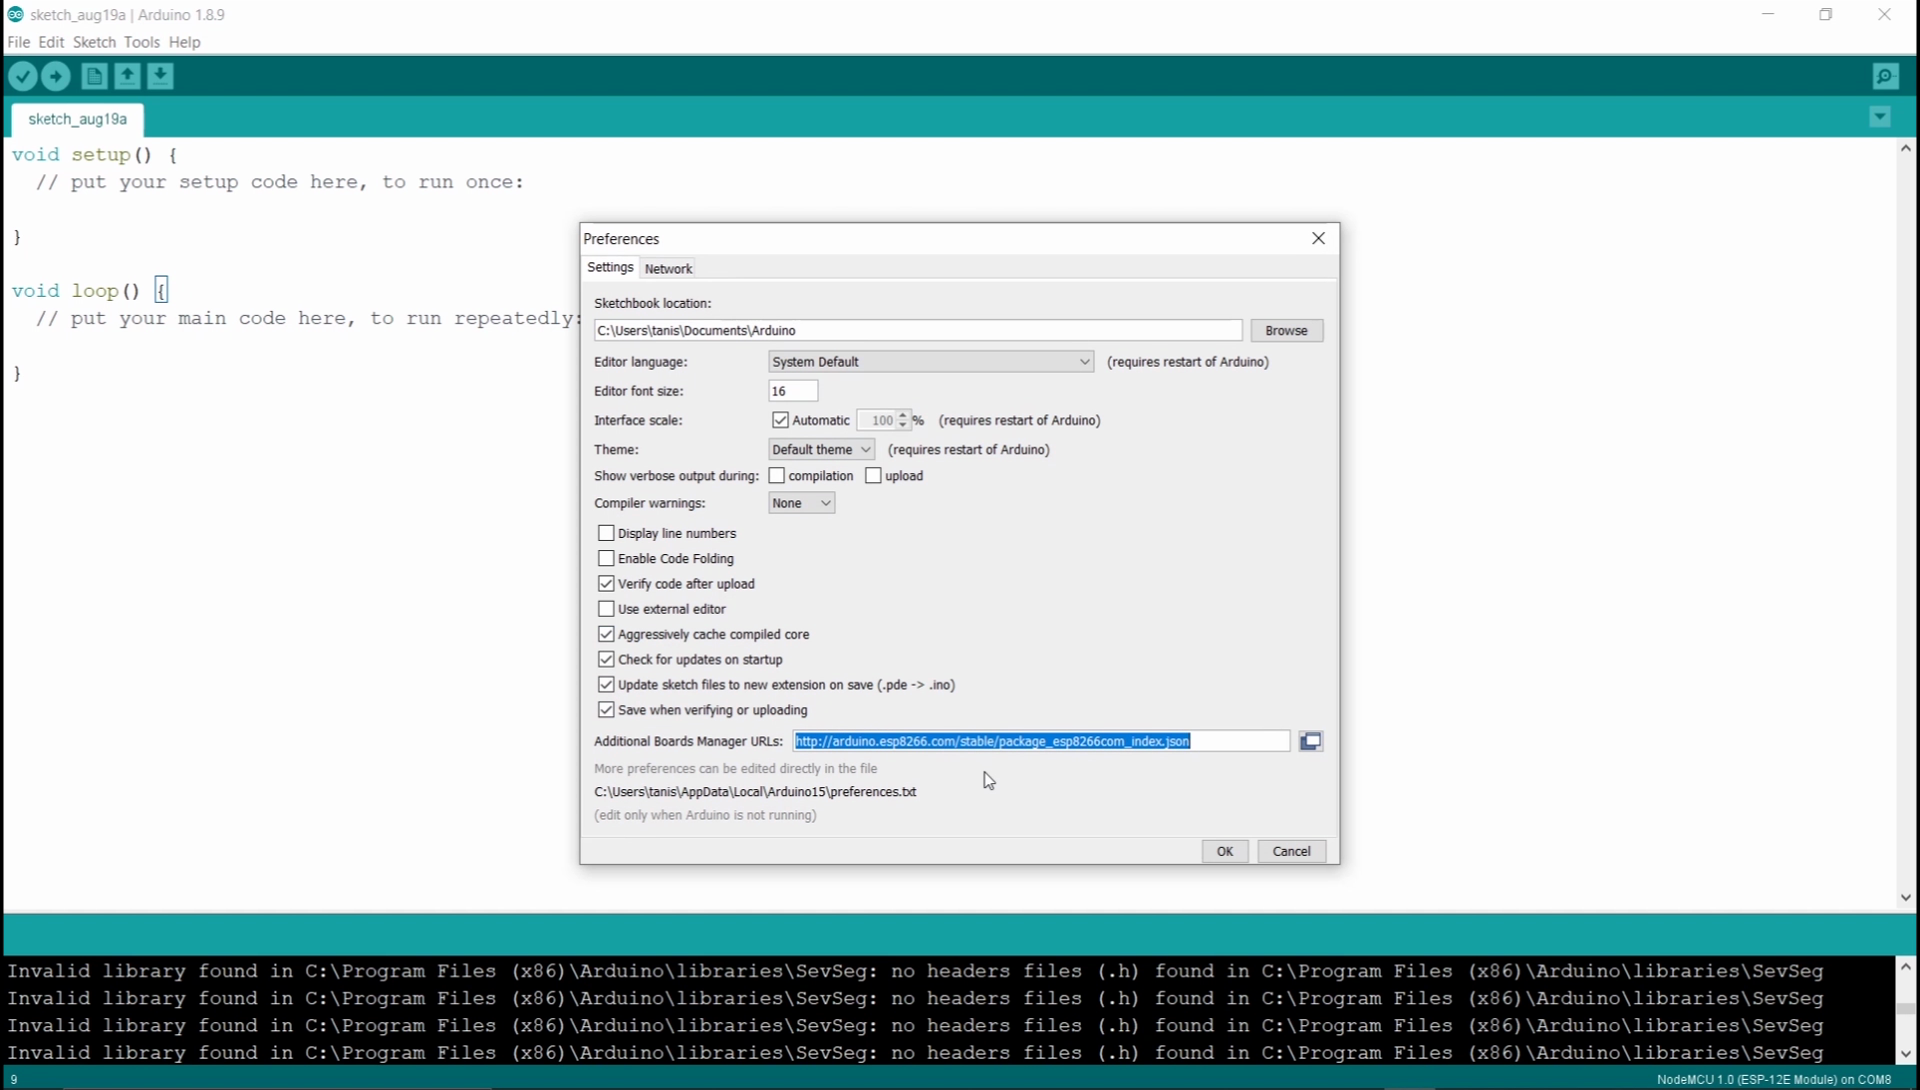The height and width of the screenshot is (1090, 1920).
Task: Open the Theme dropdown
Action: tap(821, 450)
